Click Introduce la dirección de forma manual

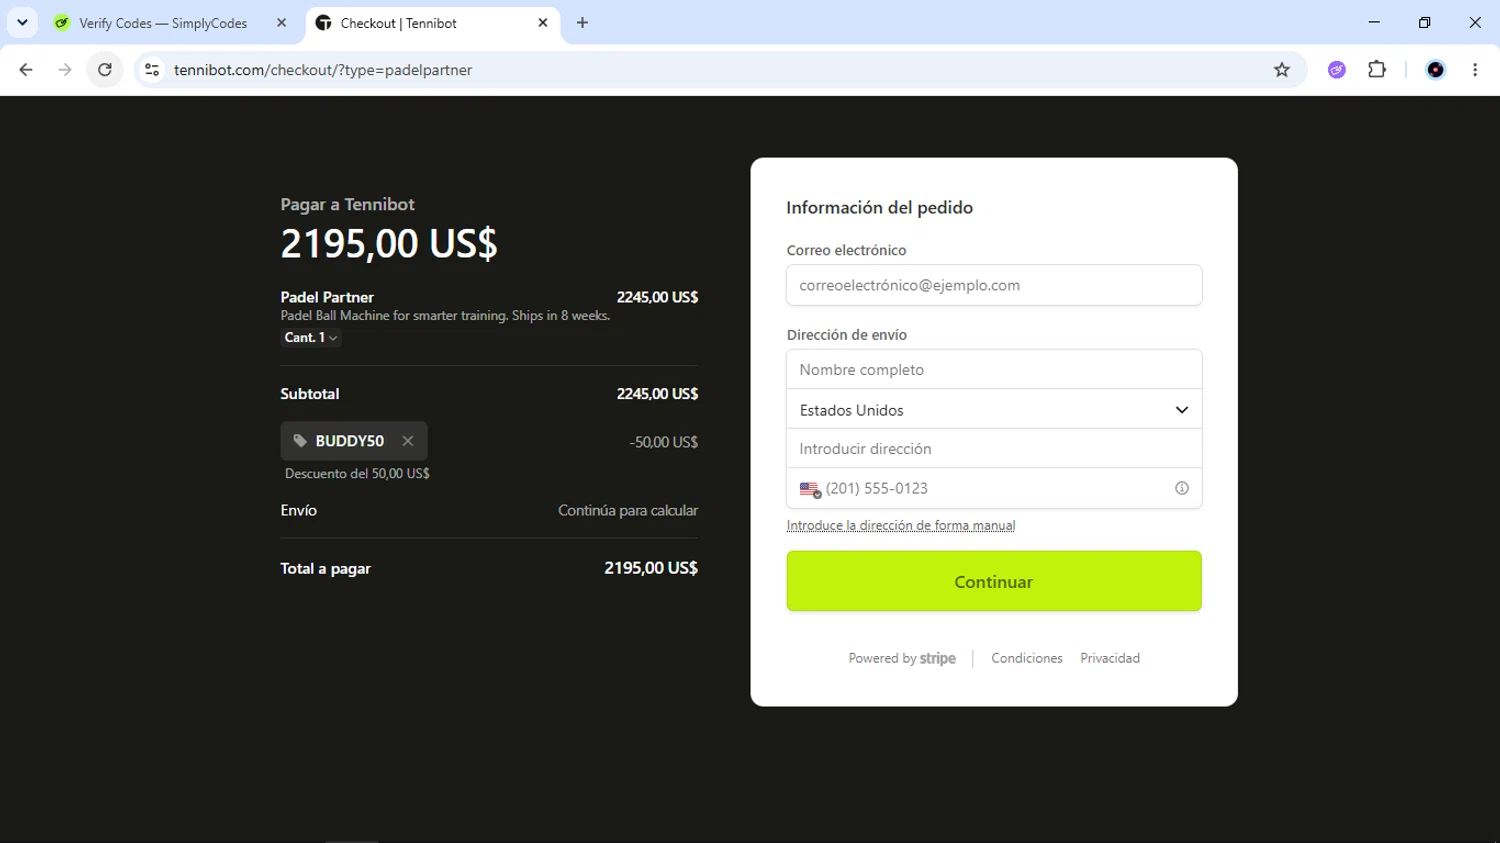pyautogui.click(x=901, y=526)
